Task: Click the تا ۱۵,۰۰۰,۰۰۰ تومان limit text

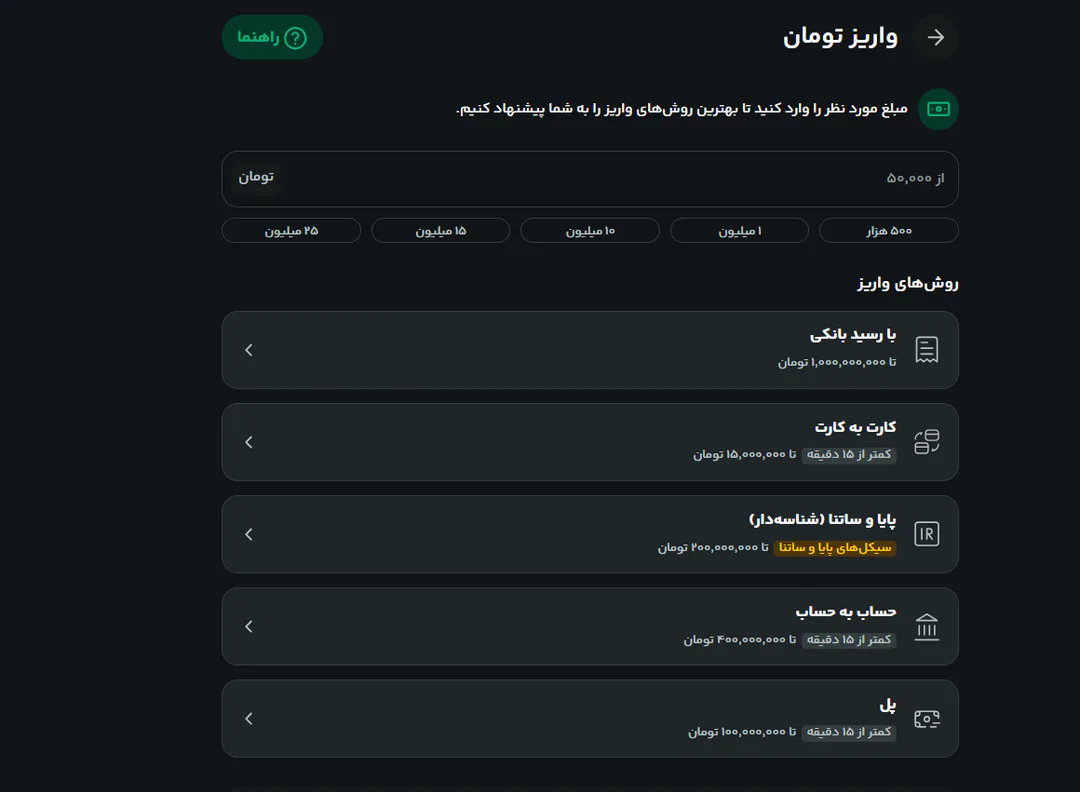Action: 745,455
